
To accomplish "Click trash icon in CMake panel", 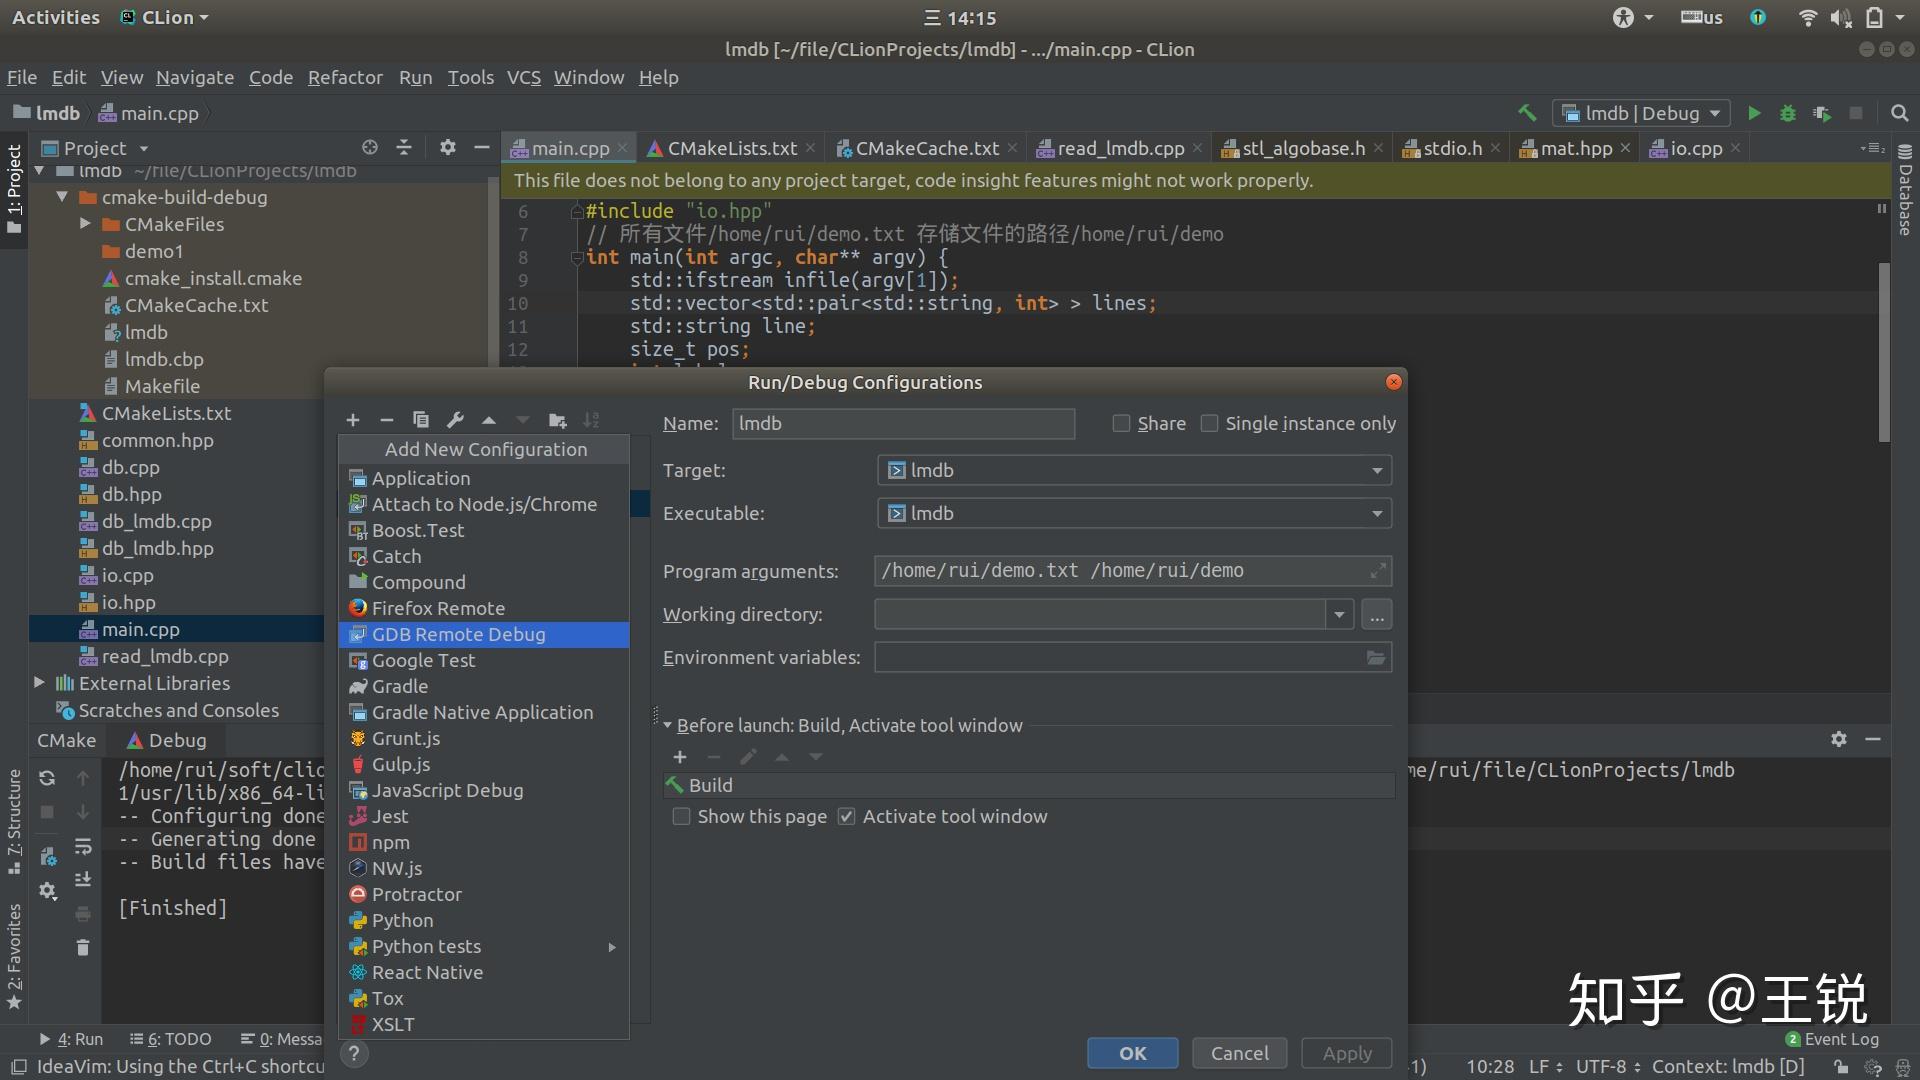I will (83, 947).
